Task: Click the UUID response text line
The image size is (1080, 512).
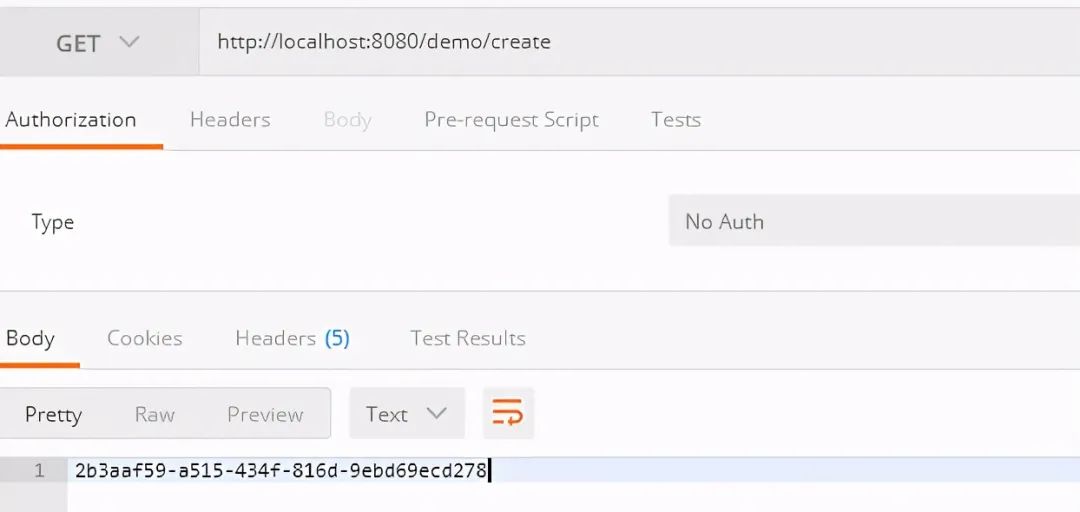Action: (x=280, y=470)
